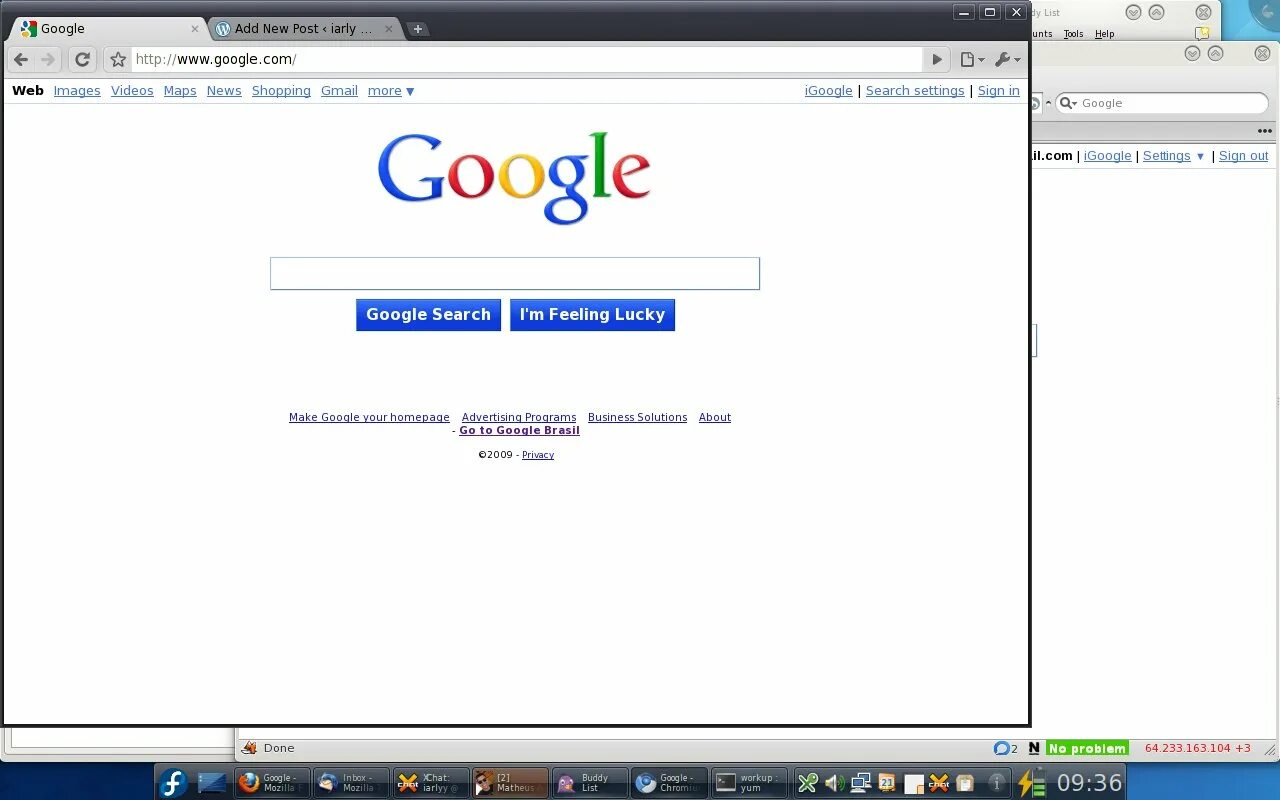Viewport: 1280px width, 800px height.
Task: Open Search settings link
Action: 915,91
